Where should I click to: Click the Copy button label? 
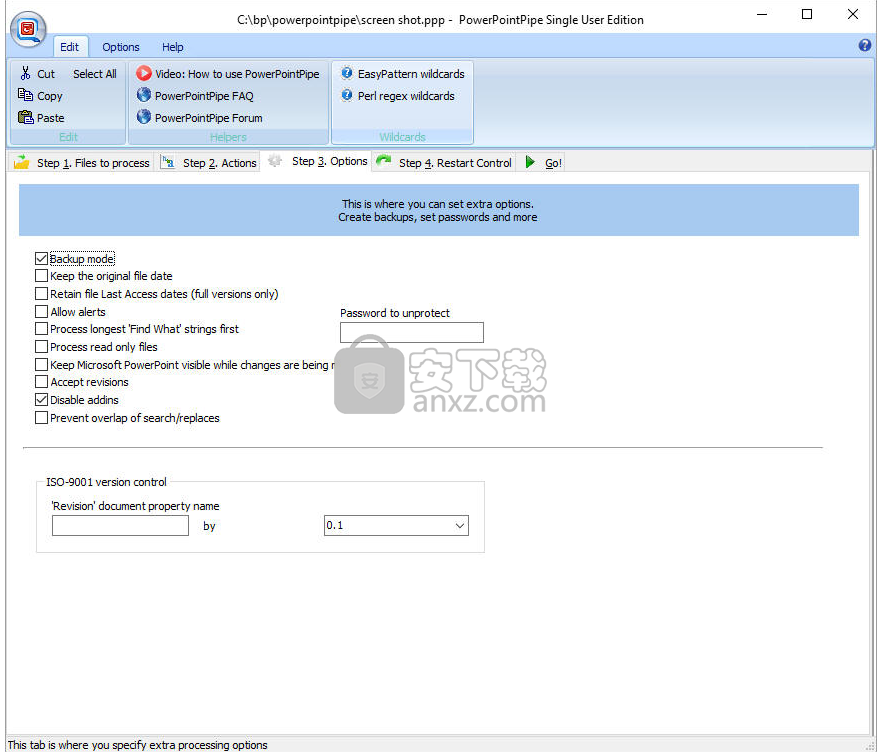[50, 96]
